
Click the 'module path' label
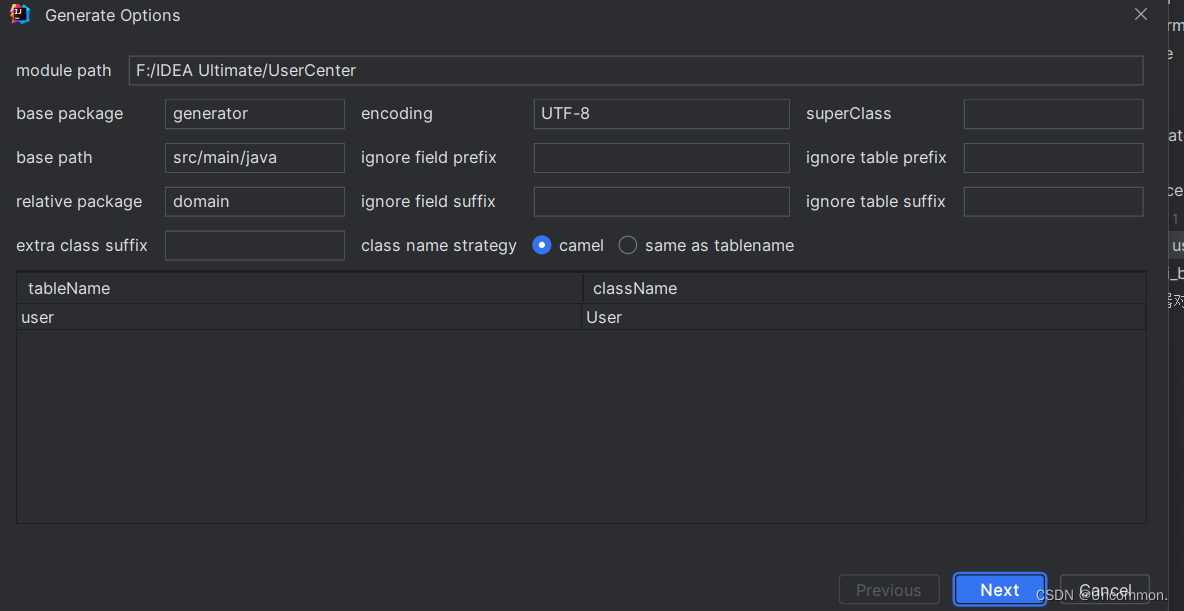click(x=63, y=71)
